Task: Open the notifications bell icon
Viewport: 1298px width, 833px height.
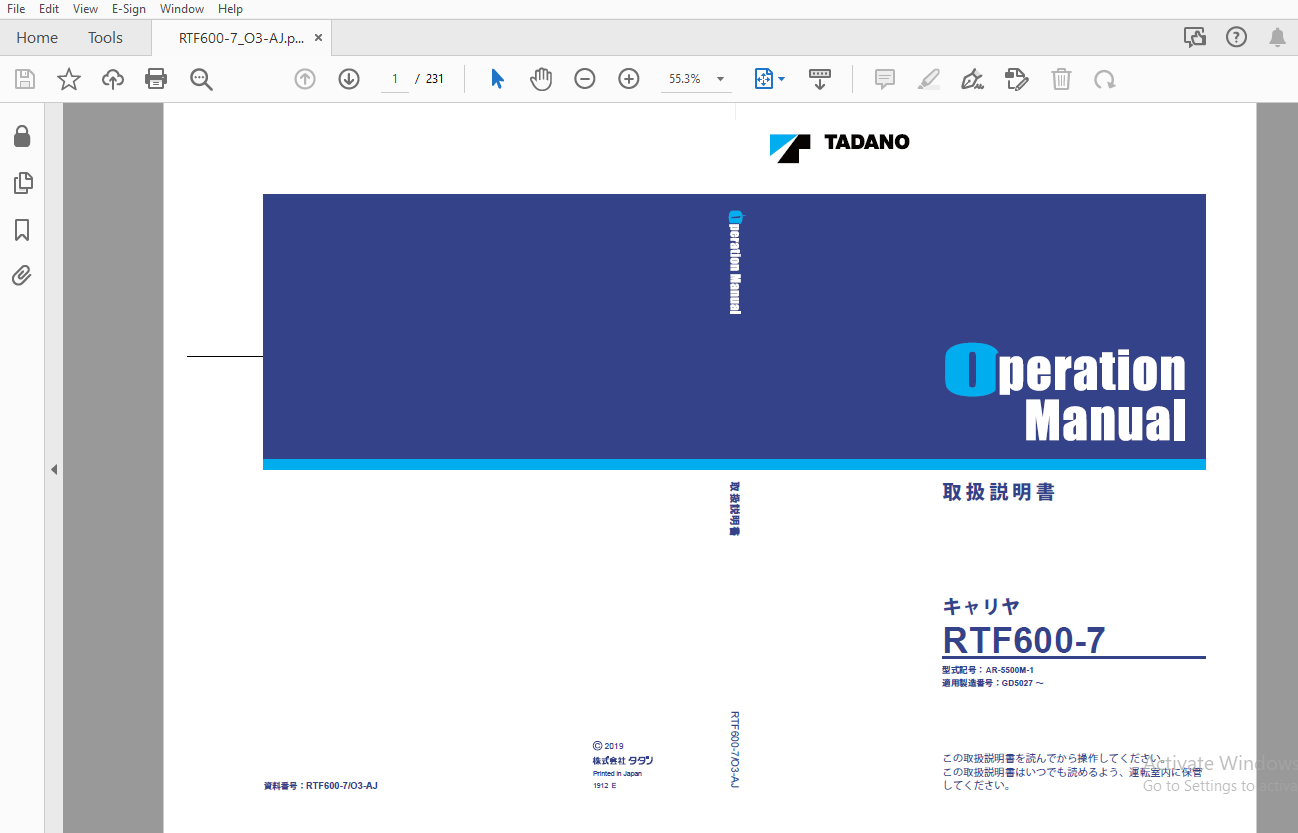Action: click(1277, 38)
